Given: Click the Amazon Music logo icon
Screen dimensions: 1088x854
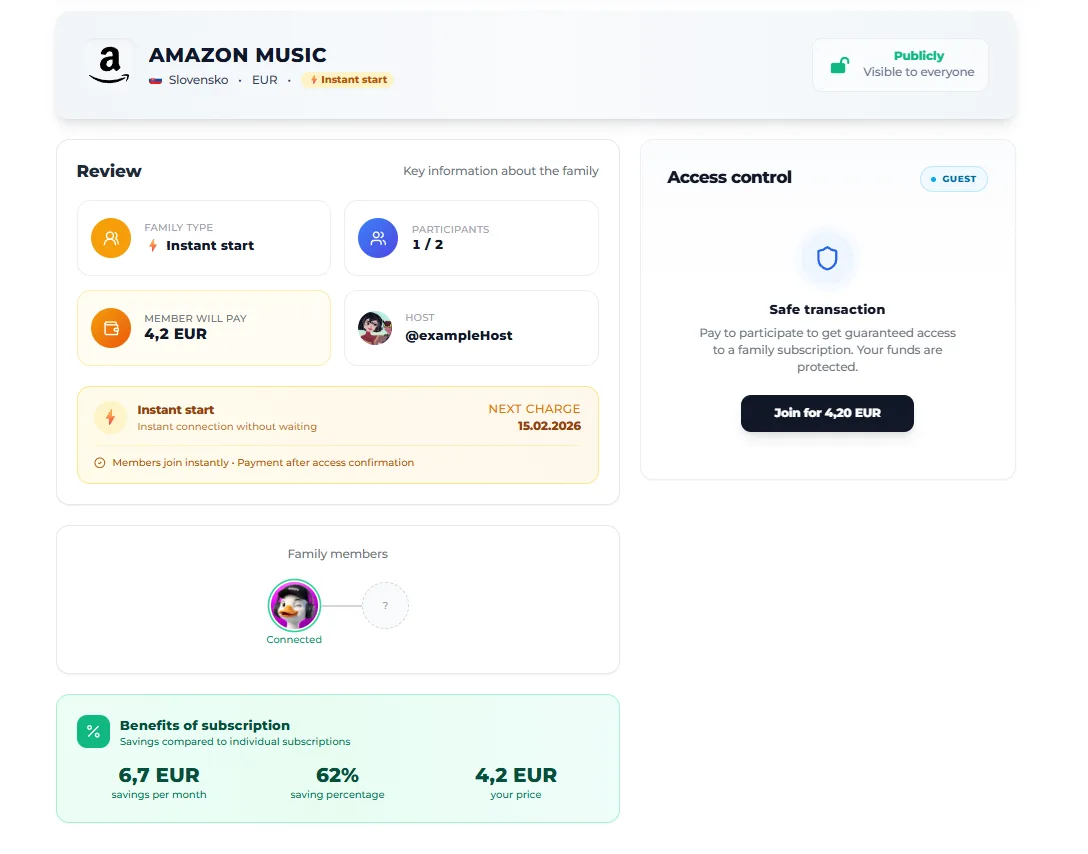Looking at the screenshot, I should point(109,64).
